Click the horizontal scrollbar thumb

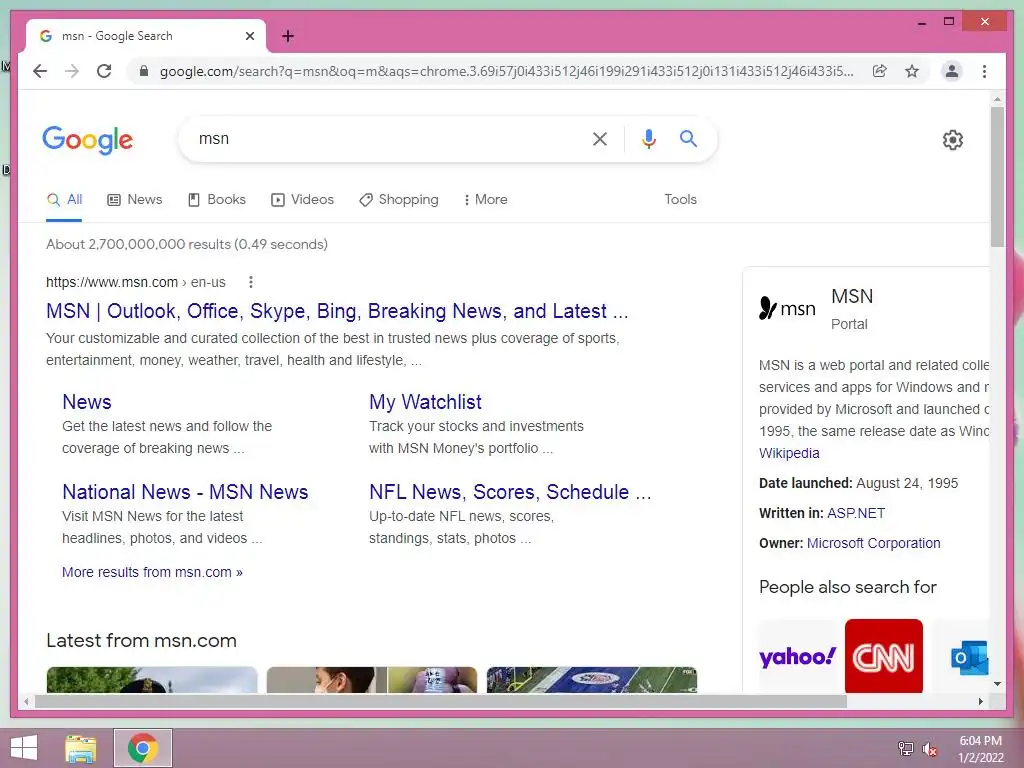click(441, 701)
